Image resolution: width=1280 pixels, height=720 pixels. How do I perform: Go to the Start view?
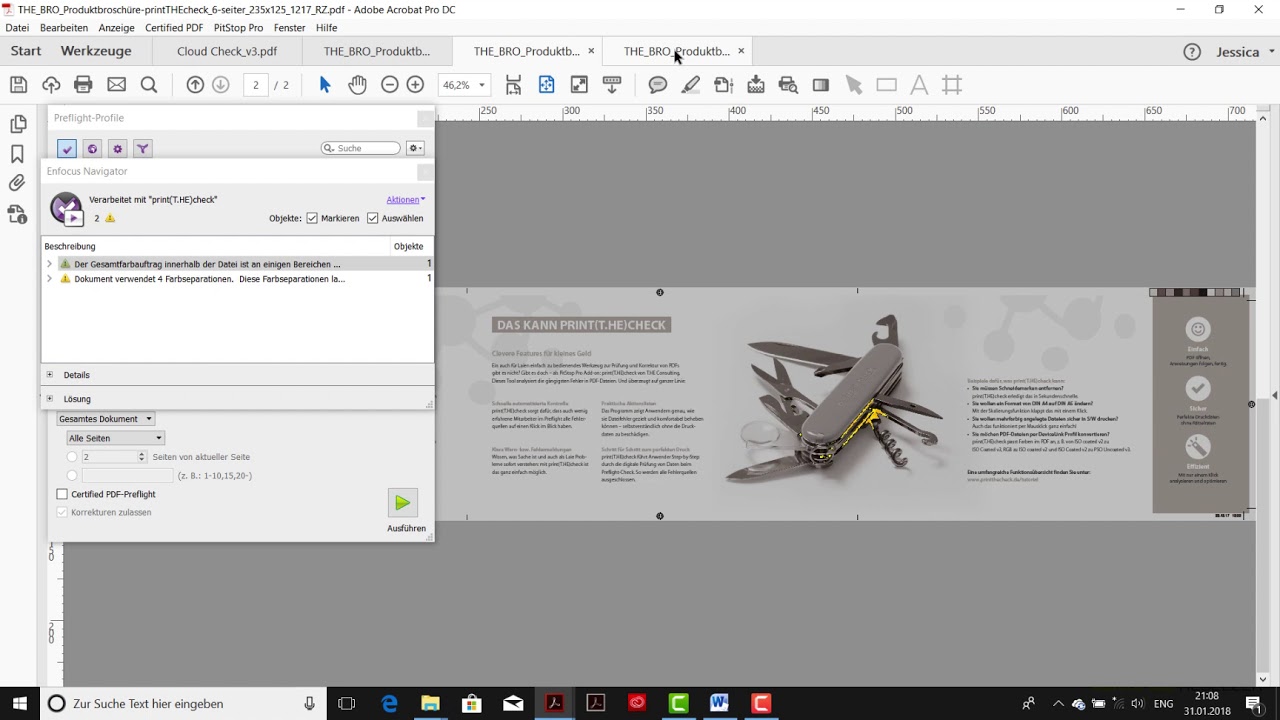26,52
